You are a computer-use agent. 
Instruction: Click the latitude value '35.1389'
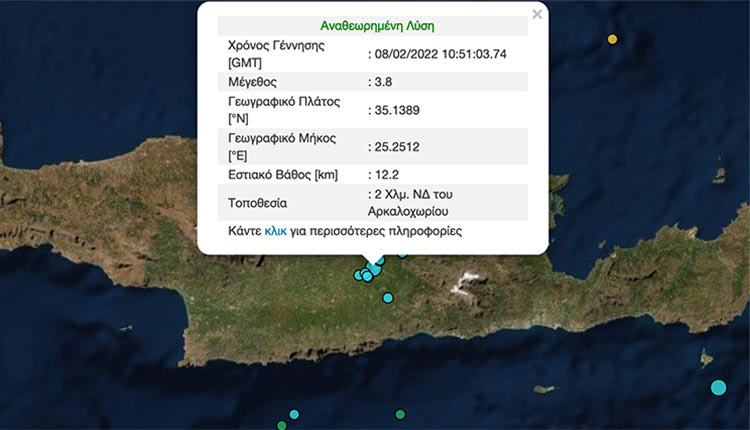pos(397,110)
